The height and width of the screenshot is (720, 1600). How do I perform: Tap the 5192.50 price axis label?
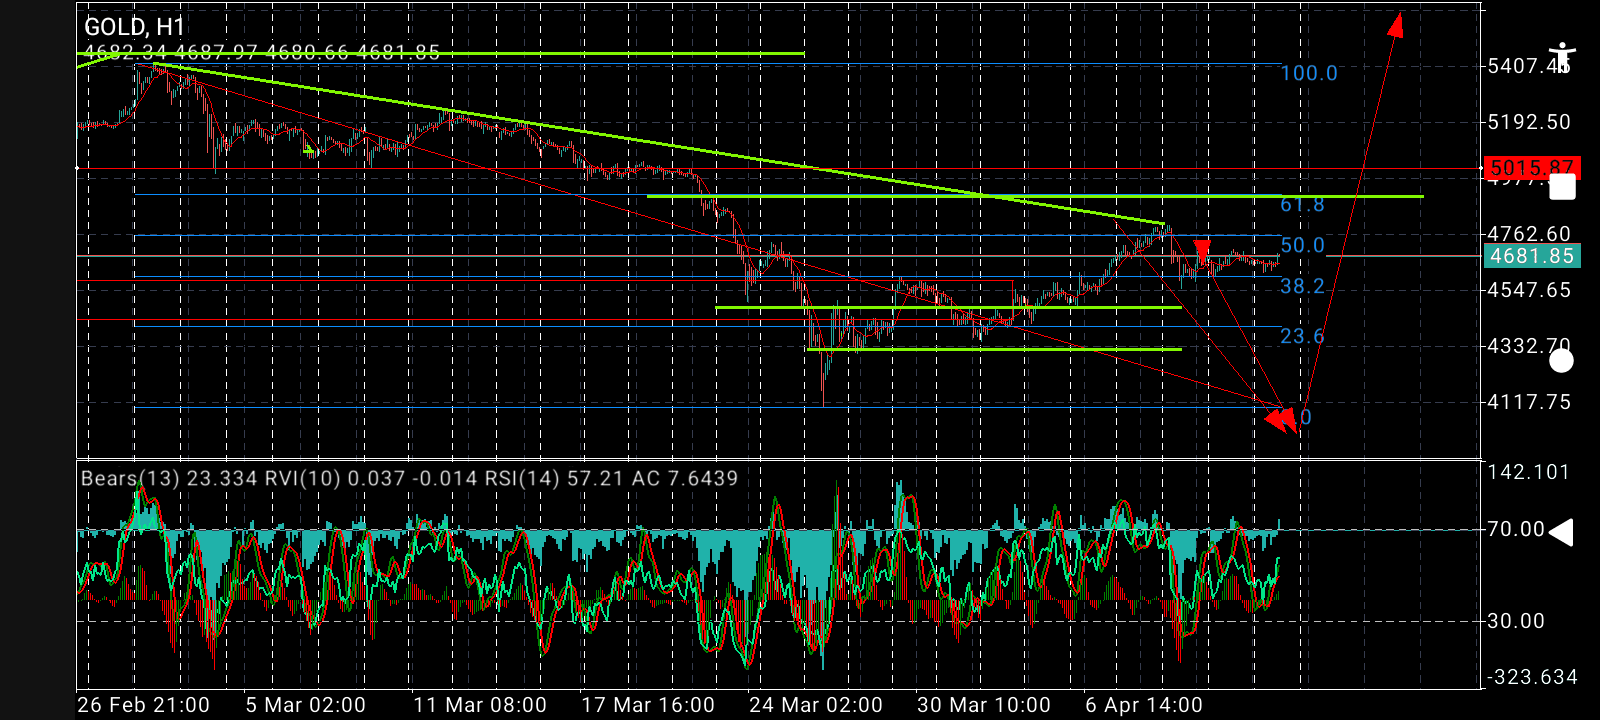[1529, 122]
